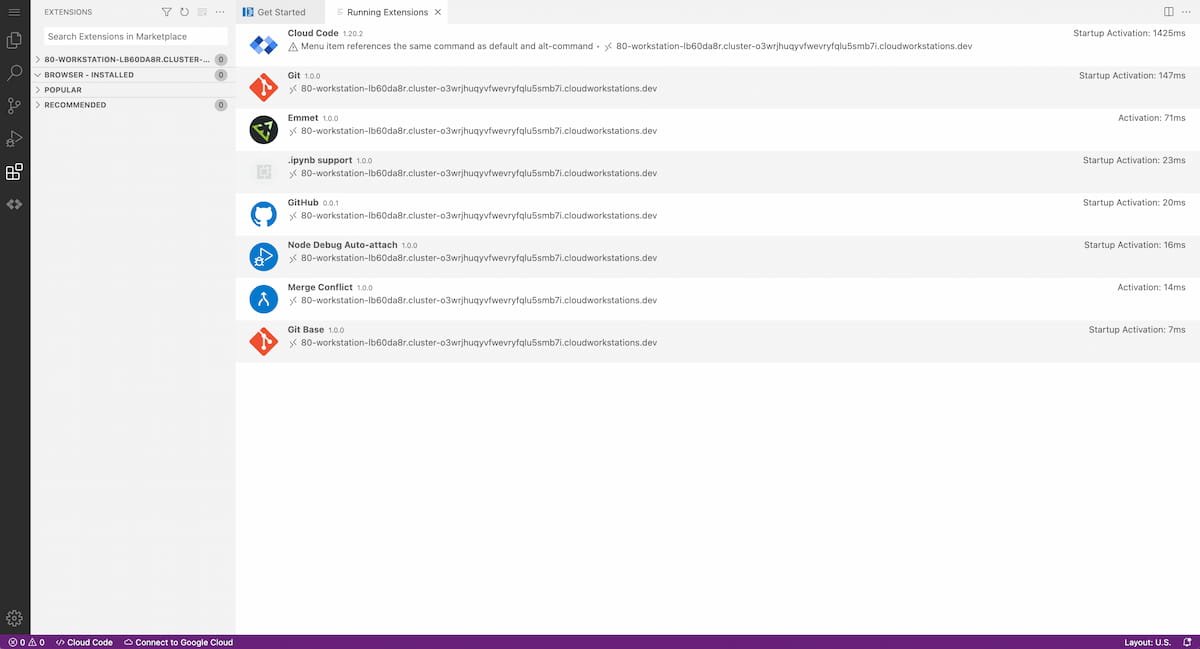Click the Split Editor icon
This screenshot has width=1200, height=649.
click(x=1169, y=12)
